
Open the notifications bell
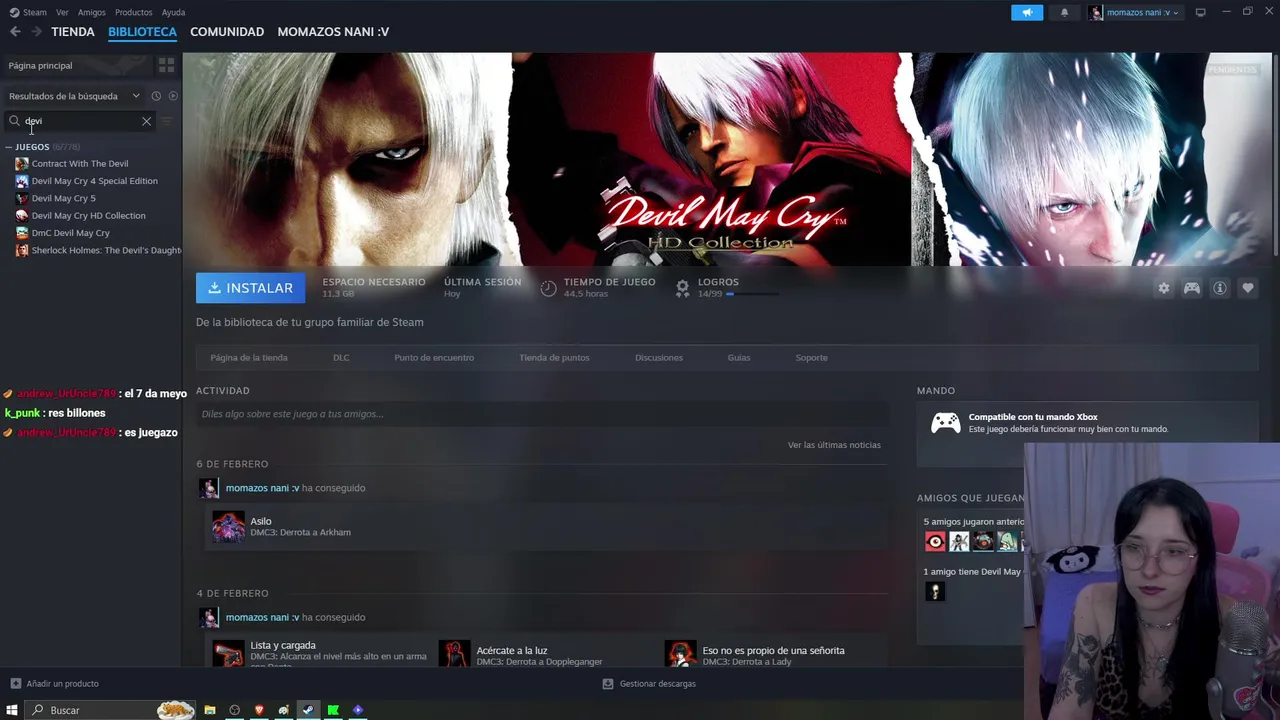pyautogui.click(x=1064, y=12)
